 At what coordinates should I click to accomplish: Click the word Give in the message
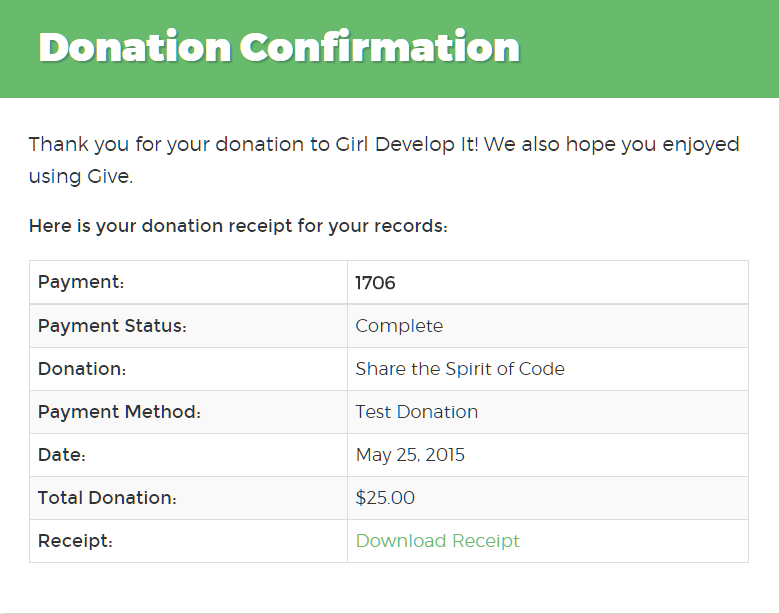[109, 176]
